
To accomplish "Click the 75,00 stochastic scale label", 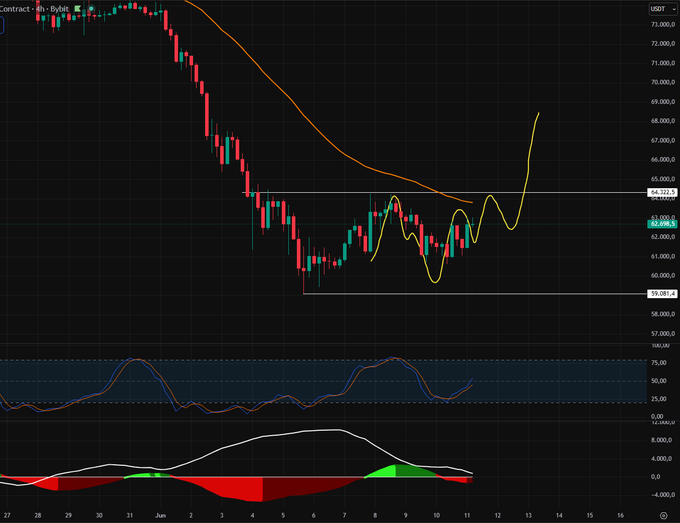I will pos(659,363).
